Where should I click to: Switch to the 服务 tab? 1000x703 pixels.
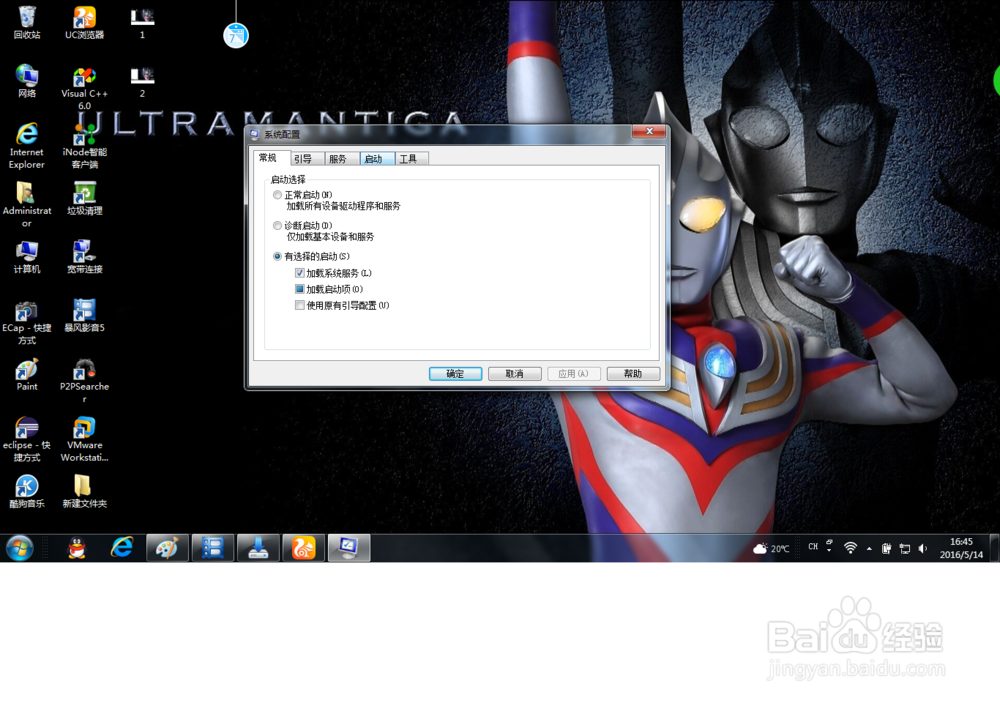point(342,159)
